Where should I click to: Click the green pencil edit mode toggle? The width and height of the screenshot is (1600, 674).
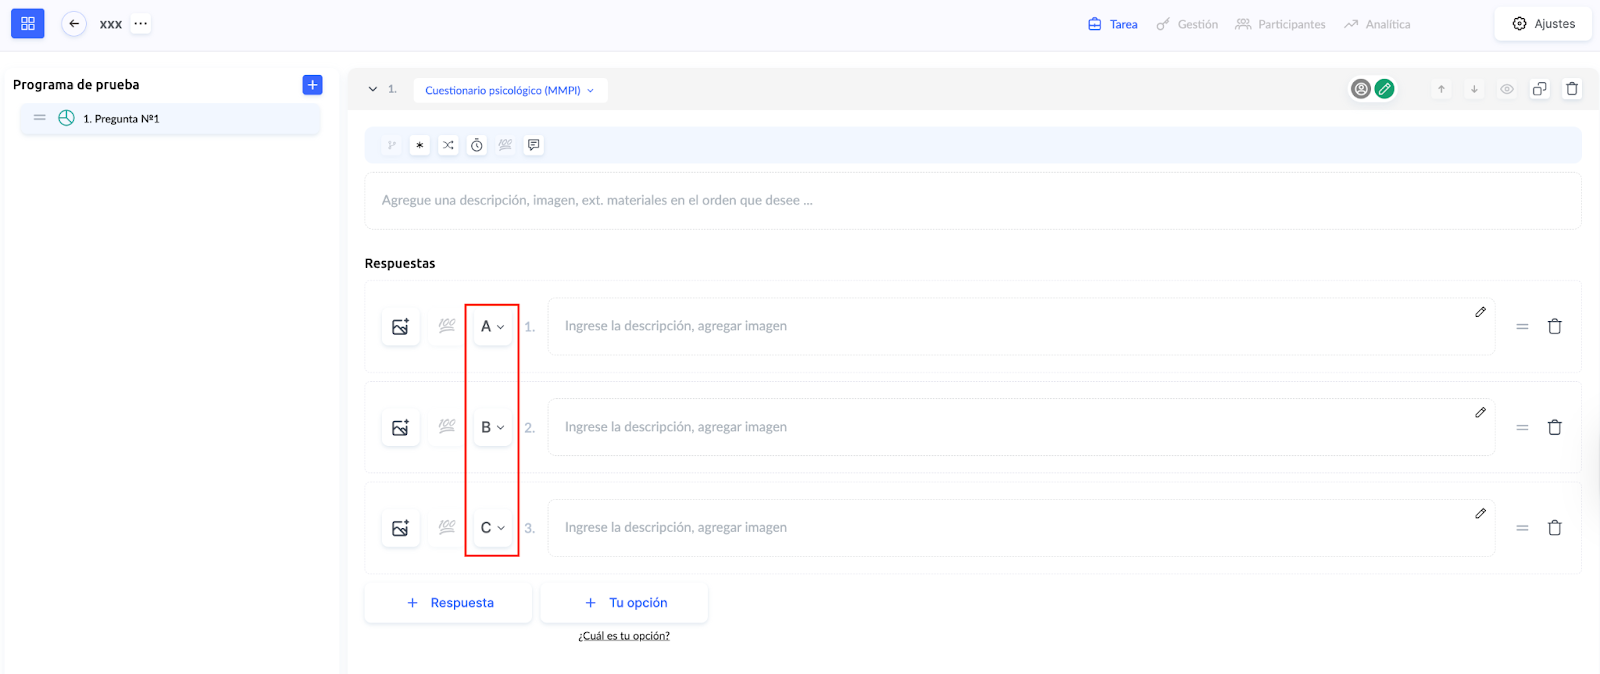(1385, 89)
